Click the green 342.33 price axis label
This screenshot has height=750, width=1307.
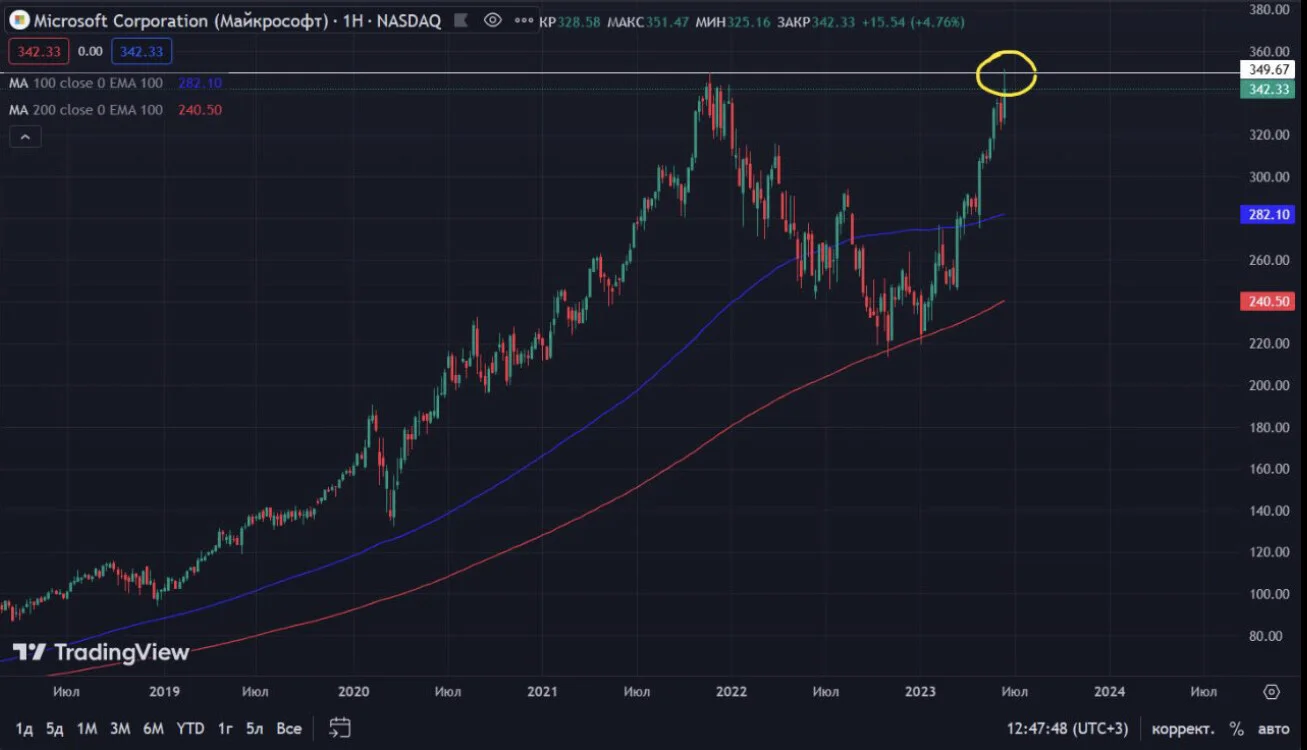pos(1267,89)
